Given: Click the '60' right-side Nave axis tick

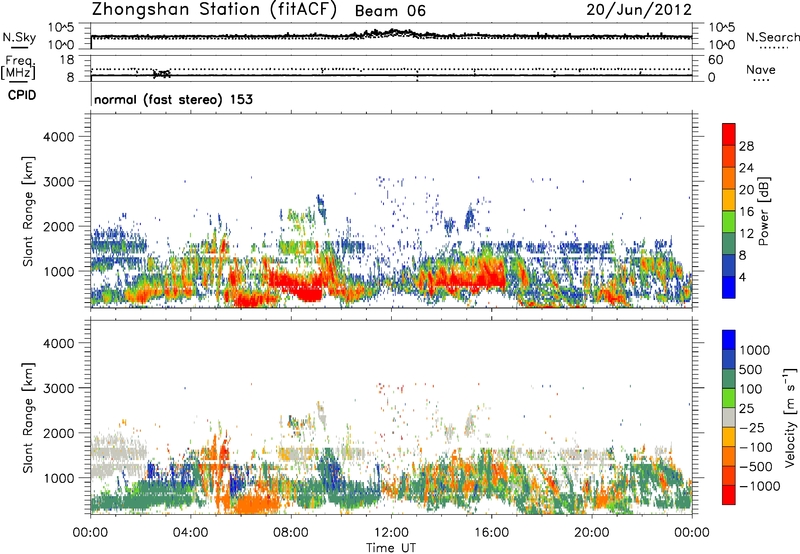Looking at the screenshot, I should pyautogui.click(x=715, y=60).
